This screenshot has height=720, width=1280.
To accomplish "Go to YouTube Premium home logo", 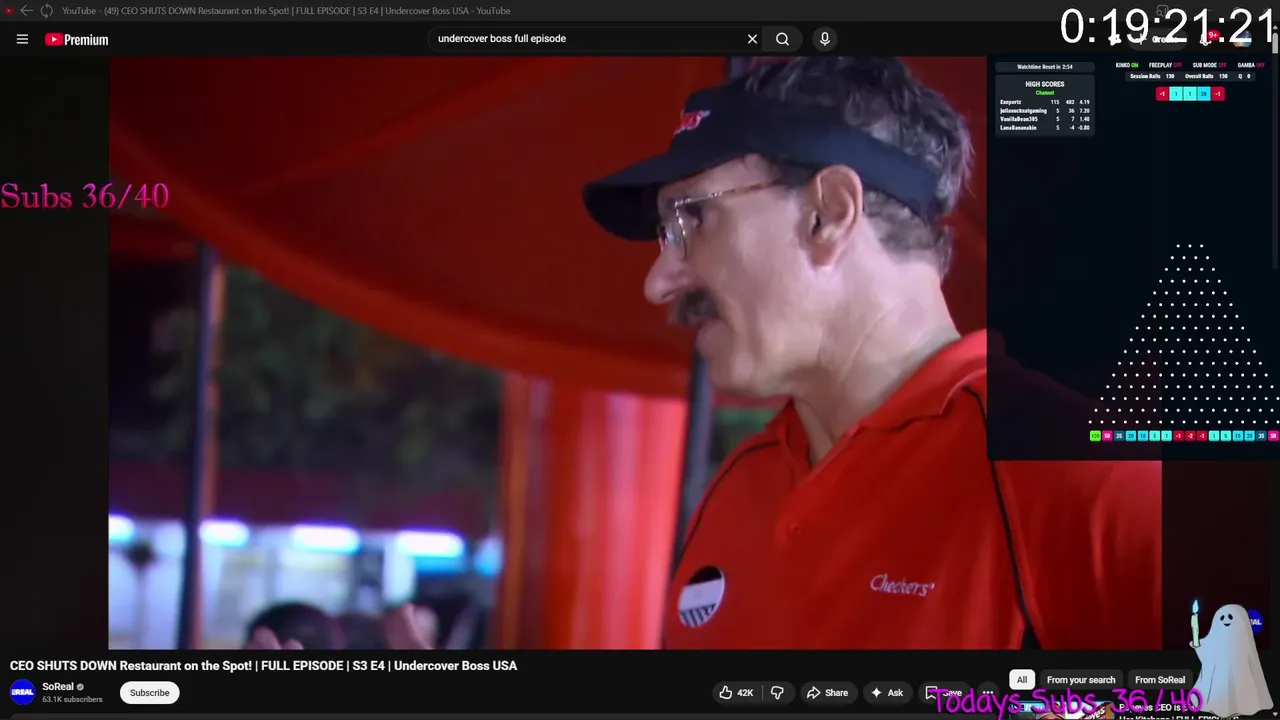I will point(76,39).
